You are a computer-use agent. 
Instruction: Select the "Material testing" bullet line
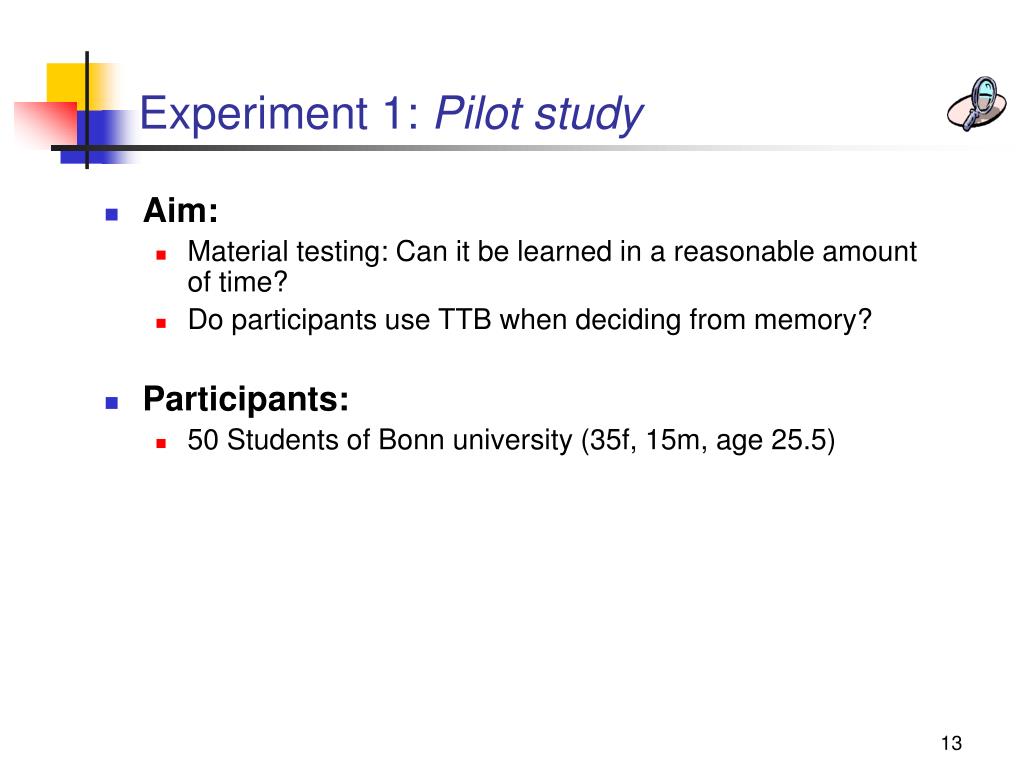coord(552,252)
